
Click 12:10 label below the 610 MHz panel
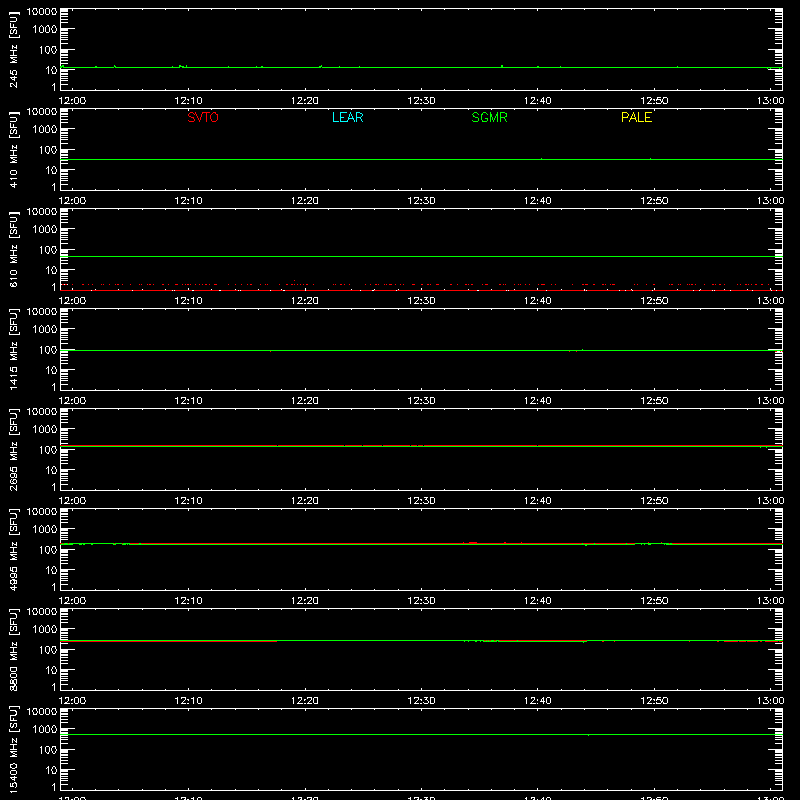[188, 301]
